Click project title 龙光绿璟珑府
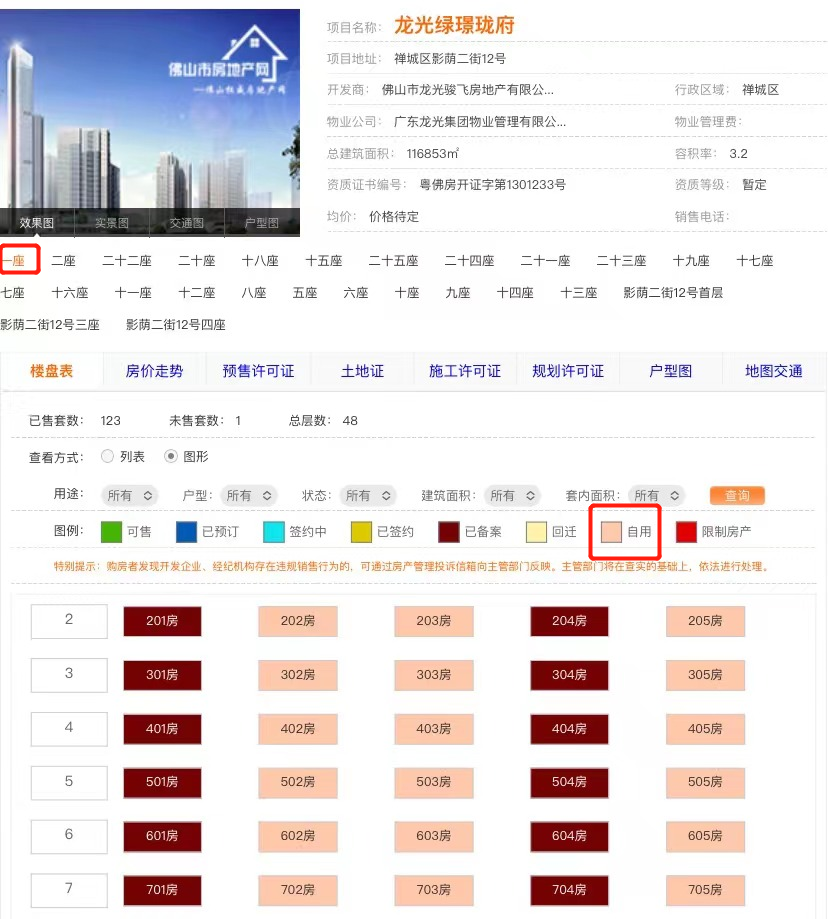 click(454, 25)
